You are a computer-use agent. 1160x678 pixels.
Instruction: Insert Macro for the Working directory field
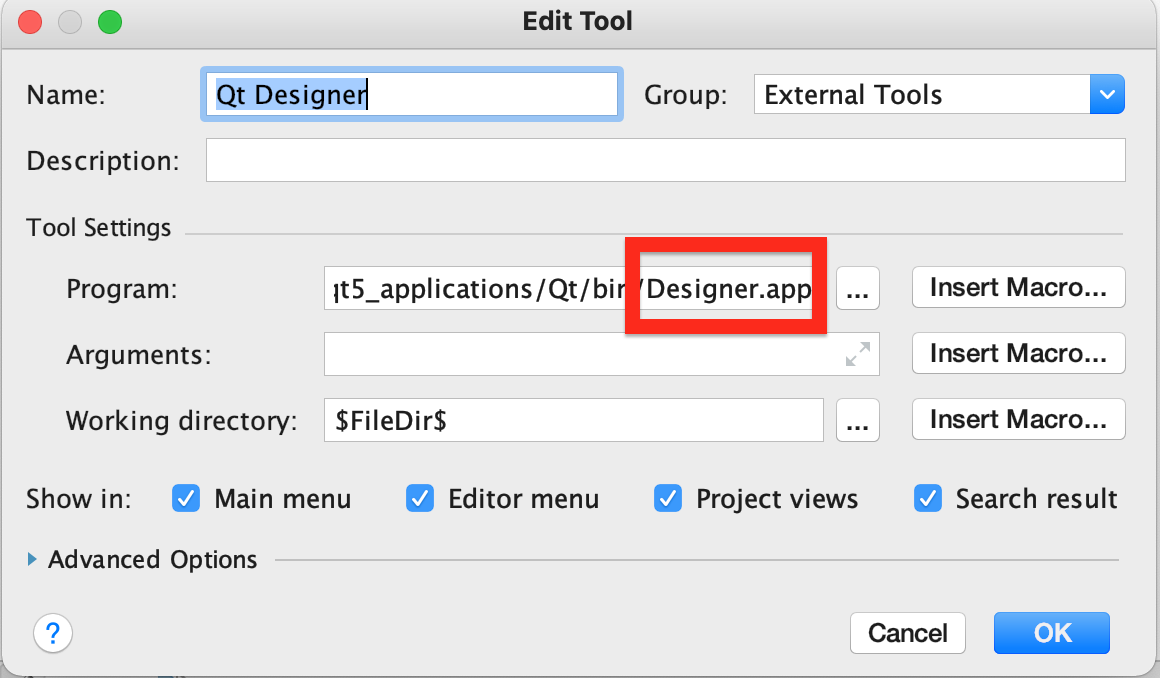click(x=1019, y=419)
